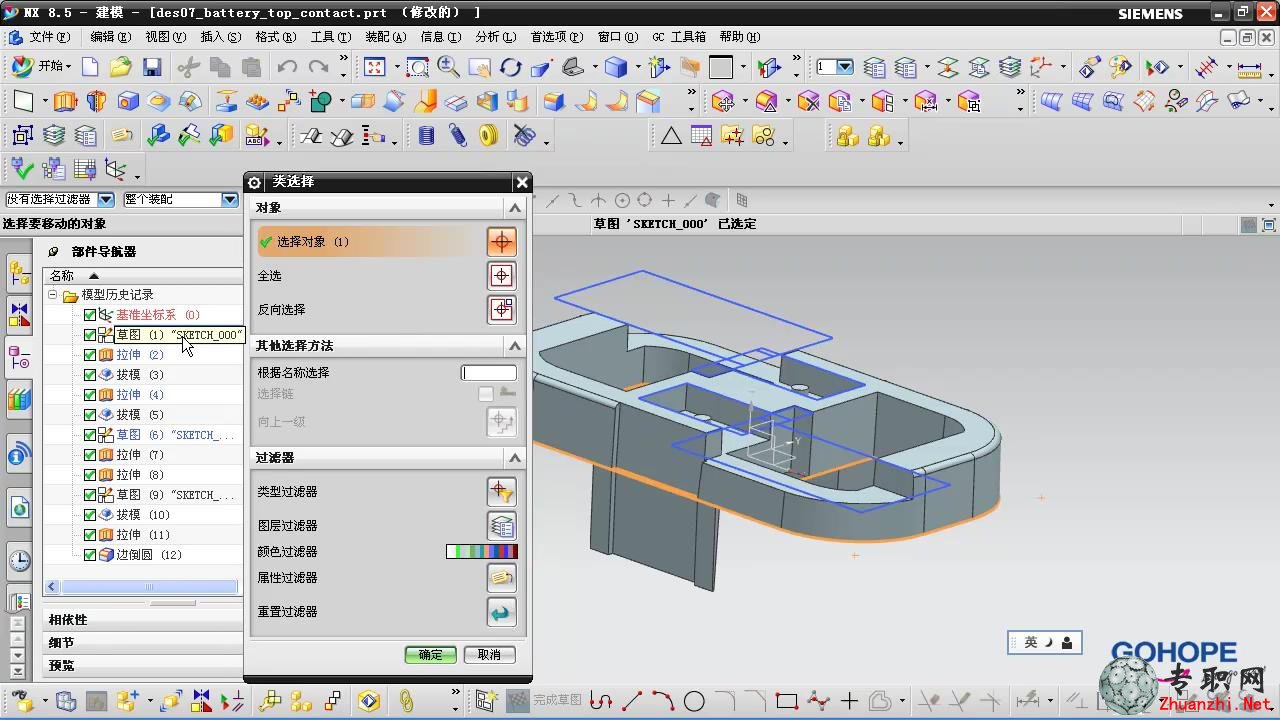Toggle checkbox for 拔模 (3)
The width and height of the screenshot is (1280, 720).
pos(90,375)
